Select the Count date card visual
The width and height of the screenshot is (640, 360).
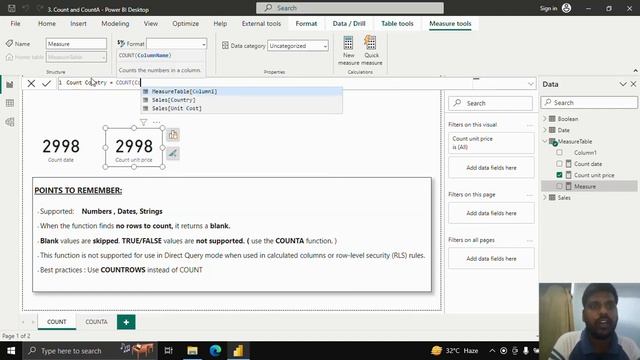61,149
